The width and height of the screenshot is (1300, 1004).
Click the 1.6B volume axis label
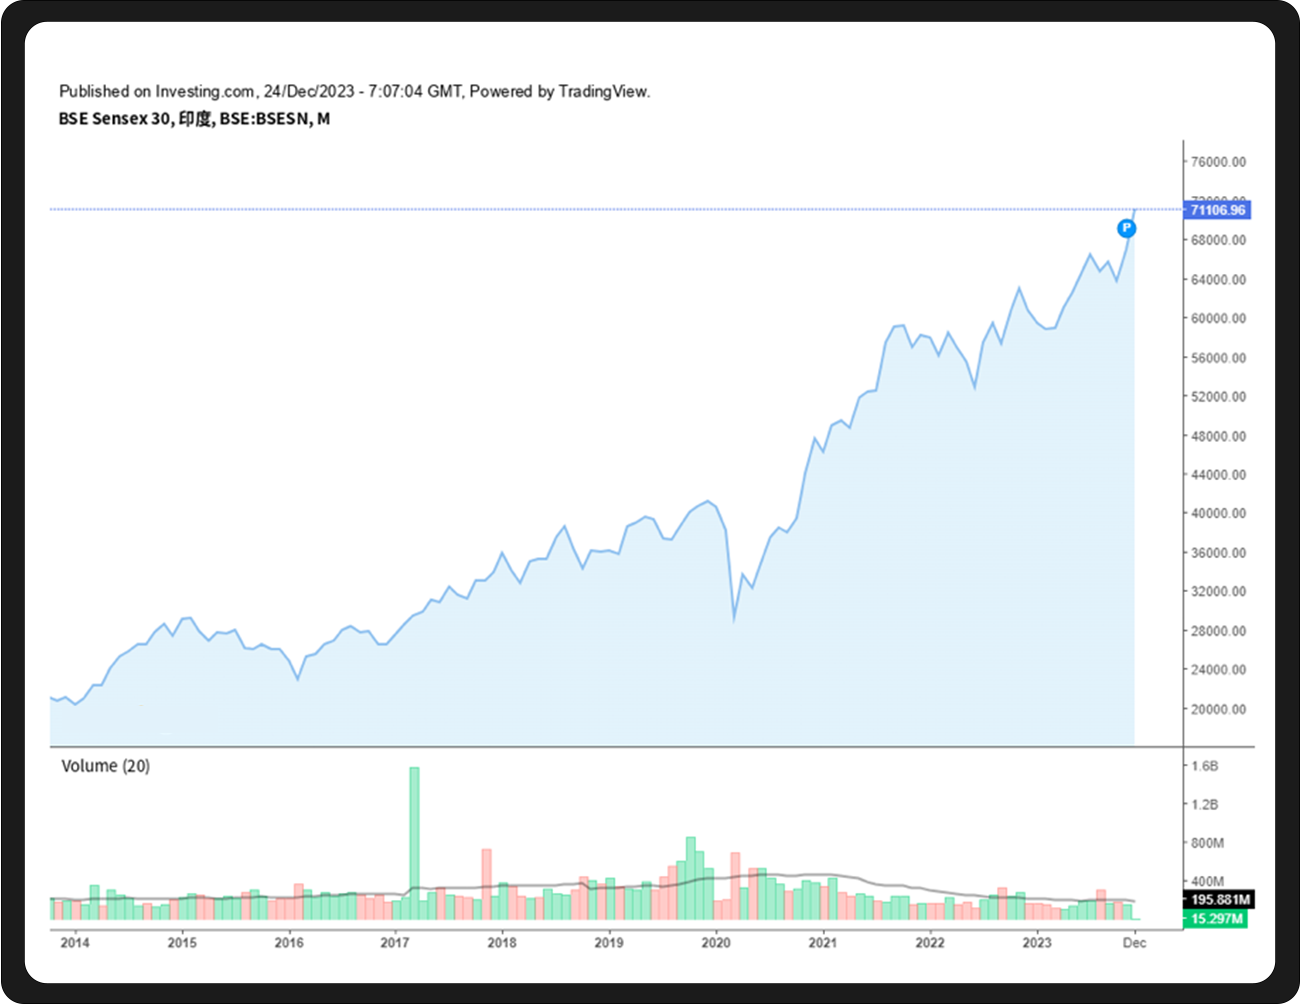1204,766
